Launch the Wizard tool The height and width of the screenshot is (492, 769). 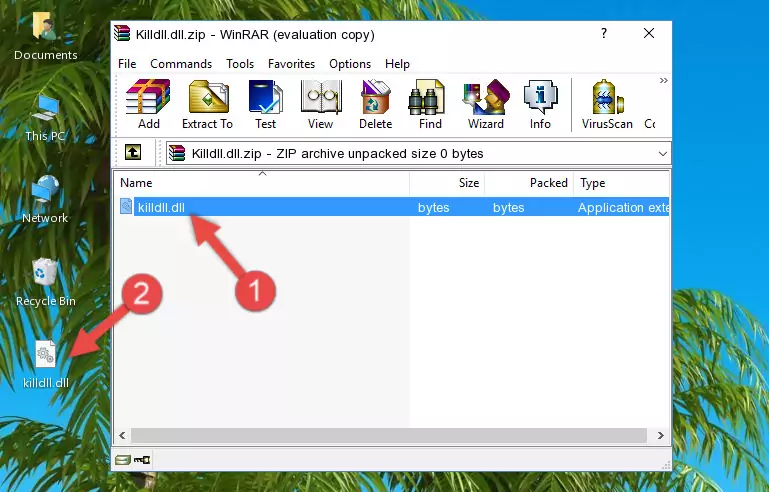tap(486, 104)
